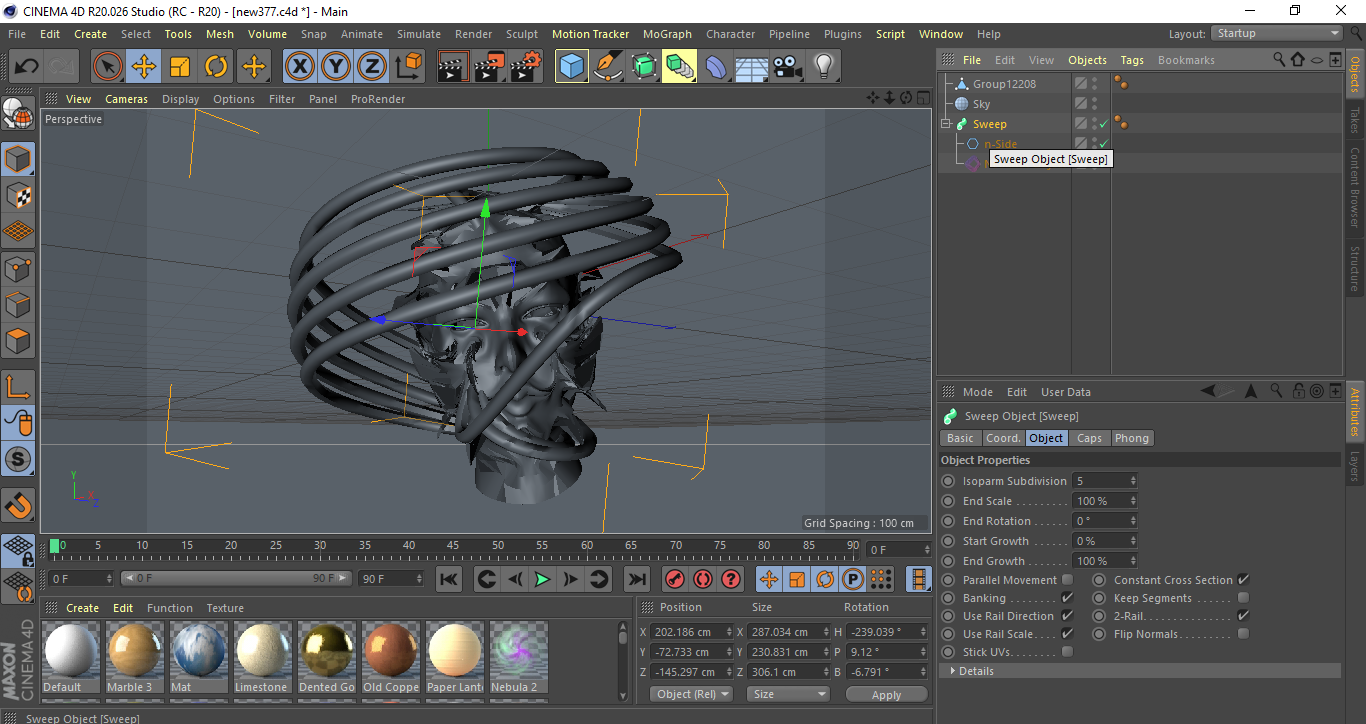The width and height of the screenshot is (1366, 724).
Task: Toggle Use Rail Direction checkbox
Action: [1067, 616]
